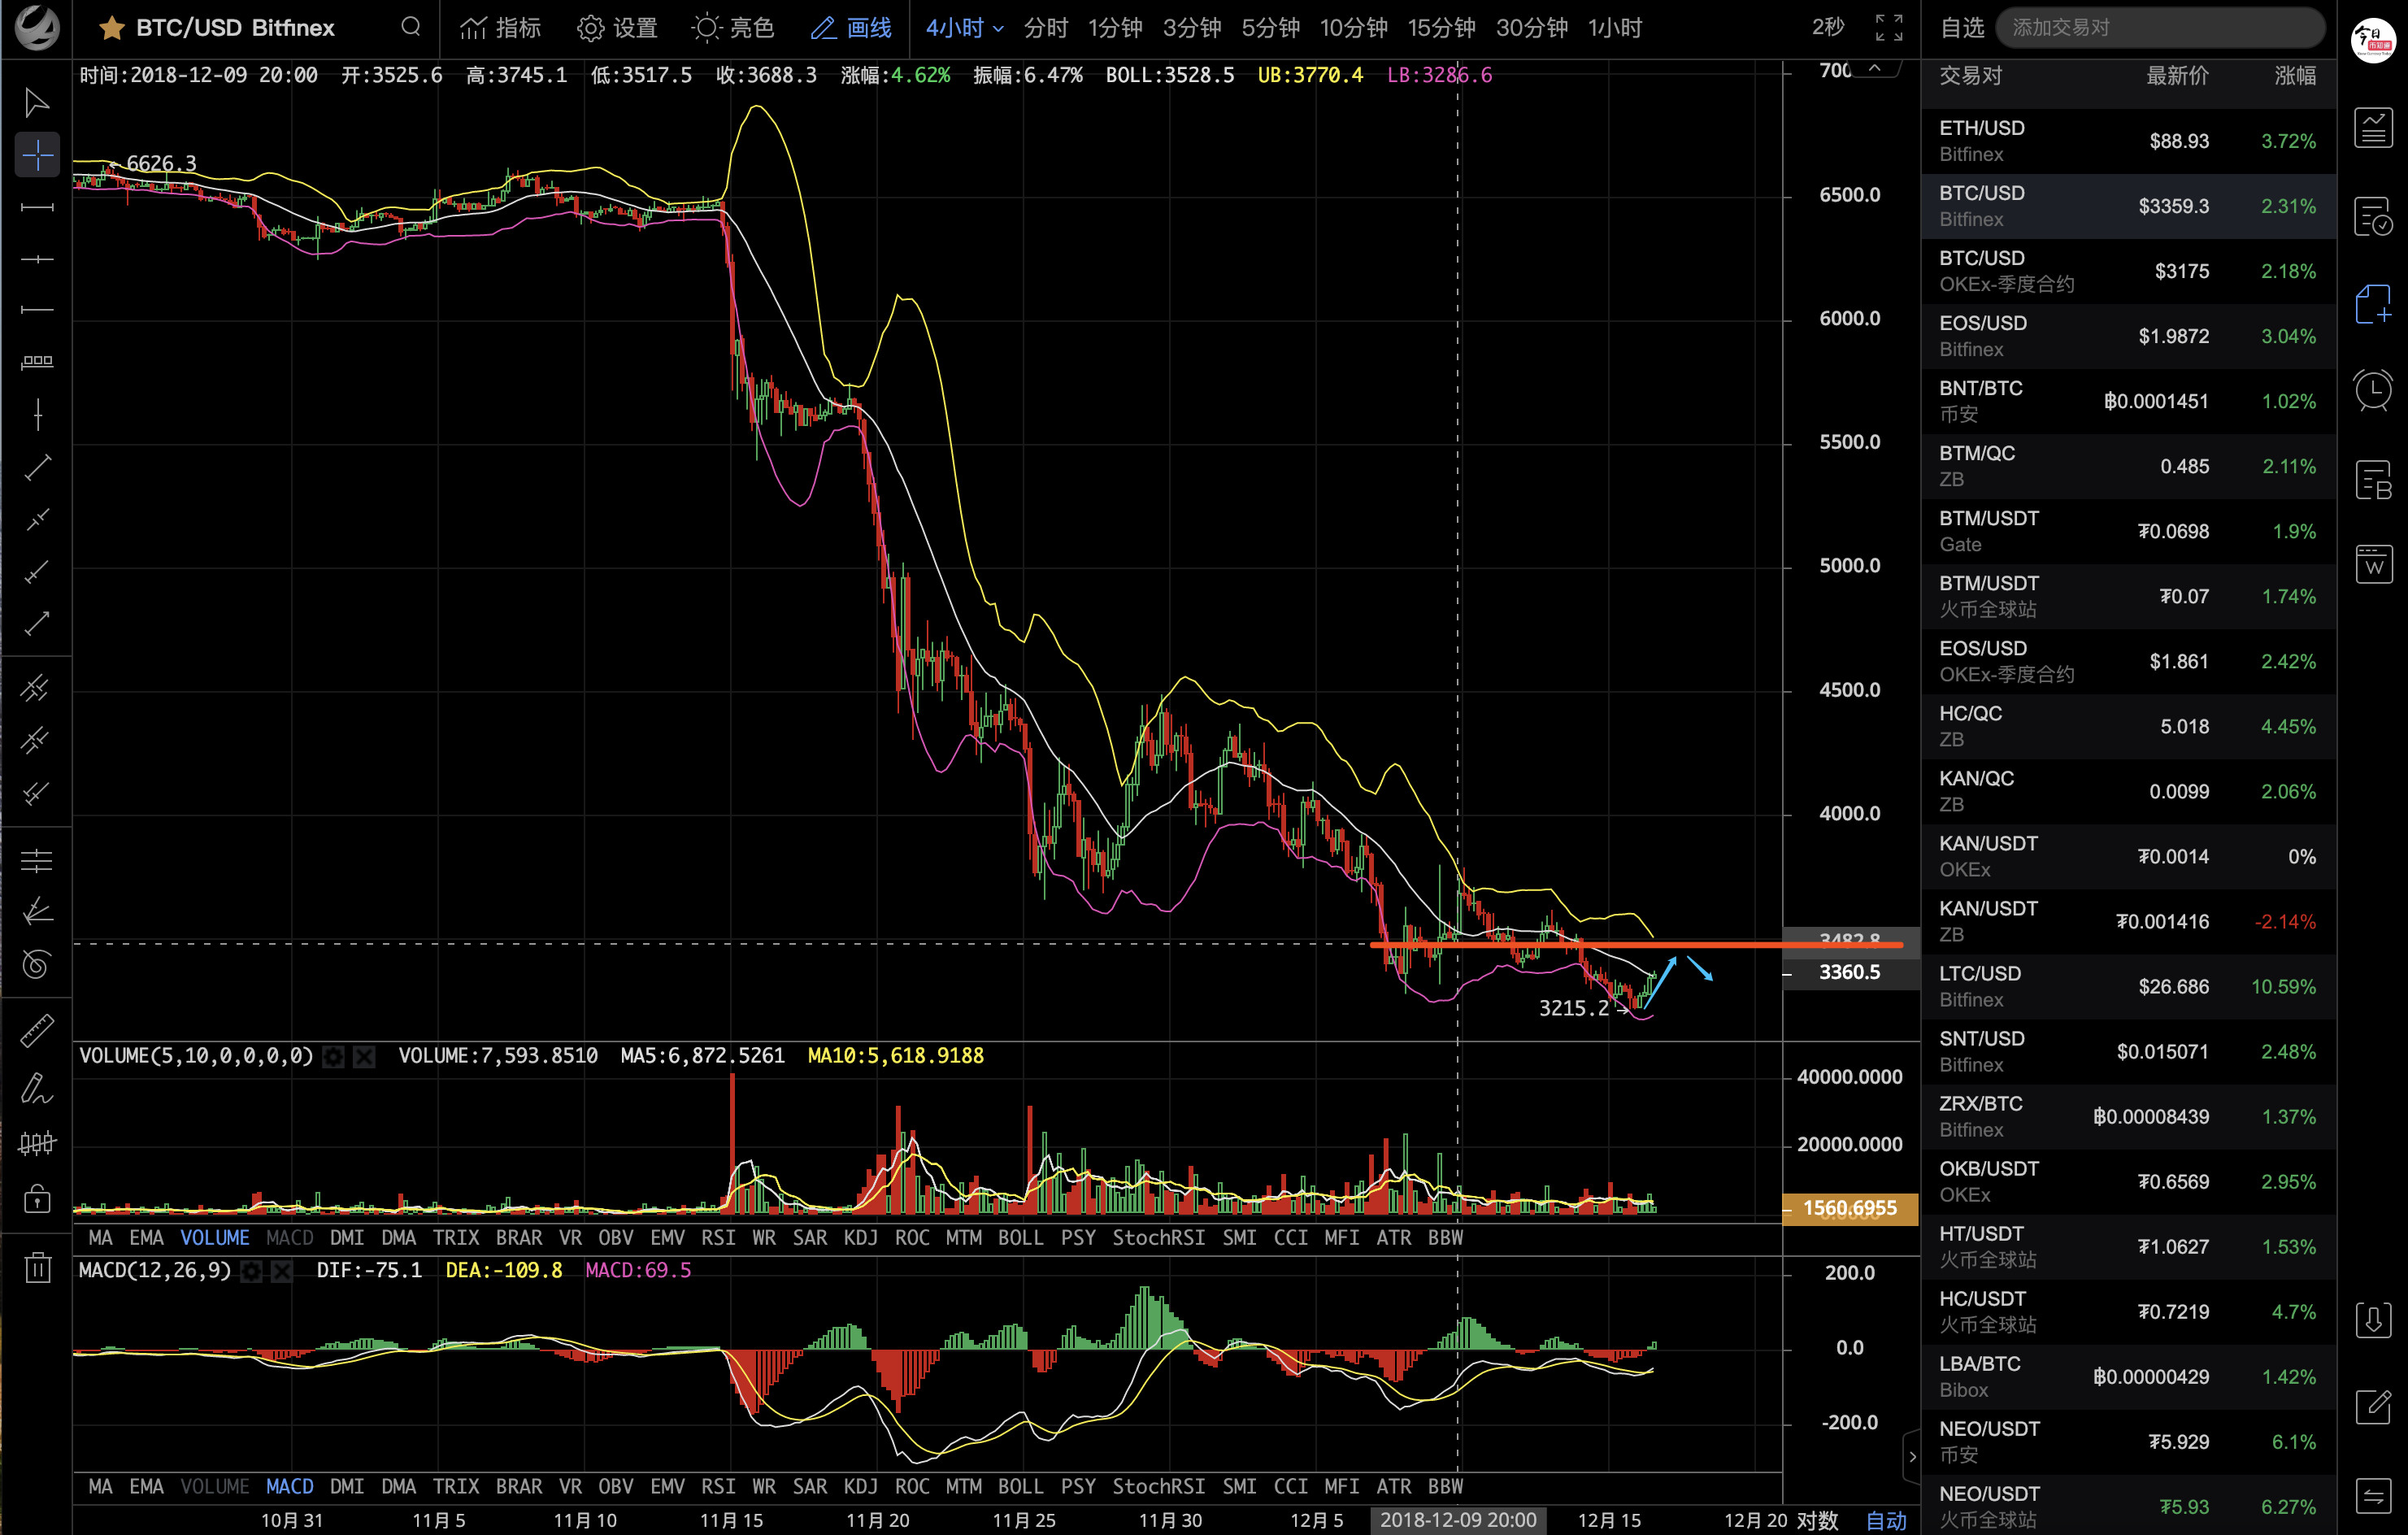Screen dimensions: 2408x1535
Task: Open the 4小时 timeframe dropdown
Action: click(963, 28)
